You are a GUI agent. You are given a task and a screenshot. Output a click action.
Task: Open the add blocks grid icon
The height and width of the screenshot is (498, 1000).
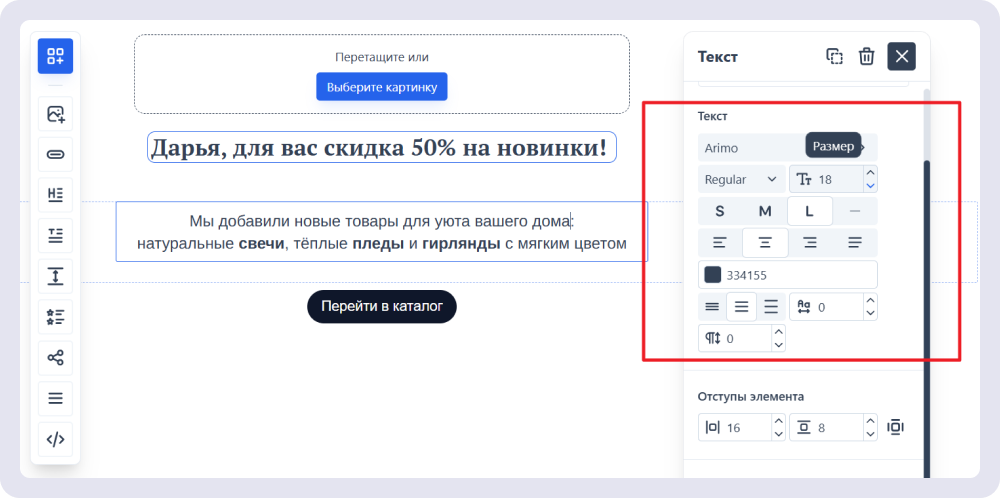[55, 55]
